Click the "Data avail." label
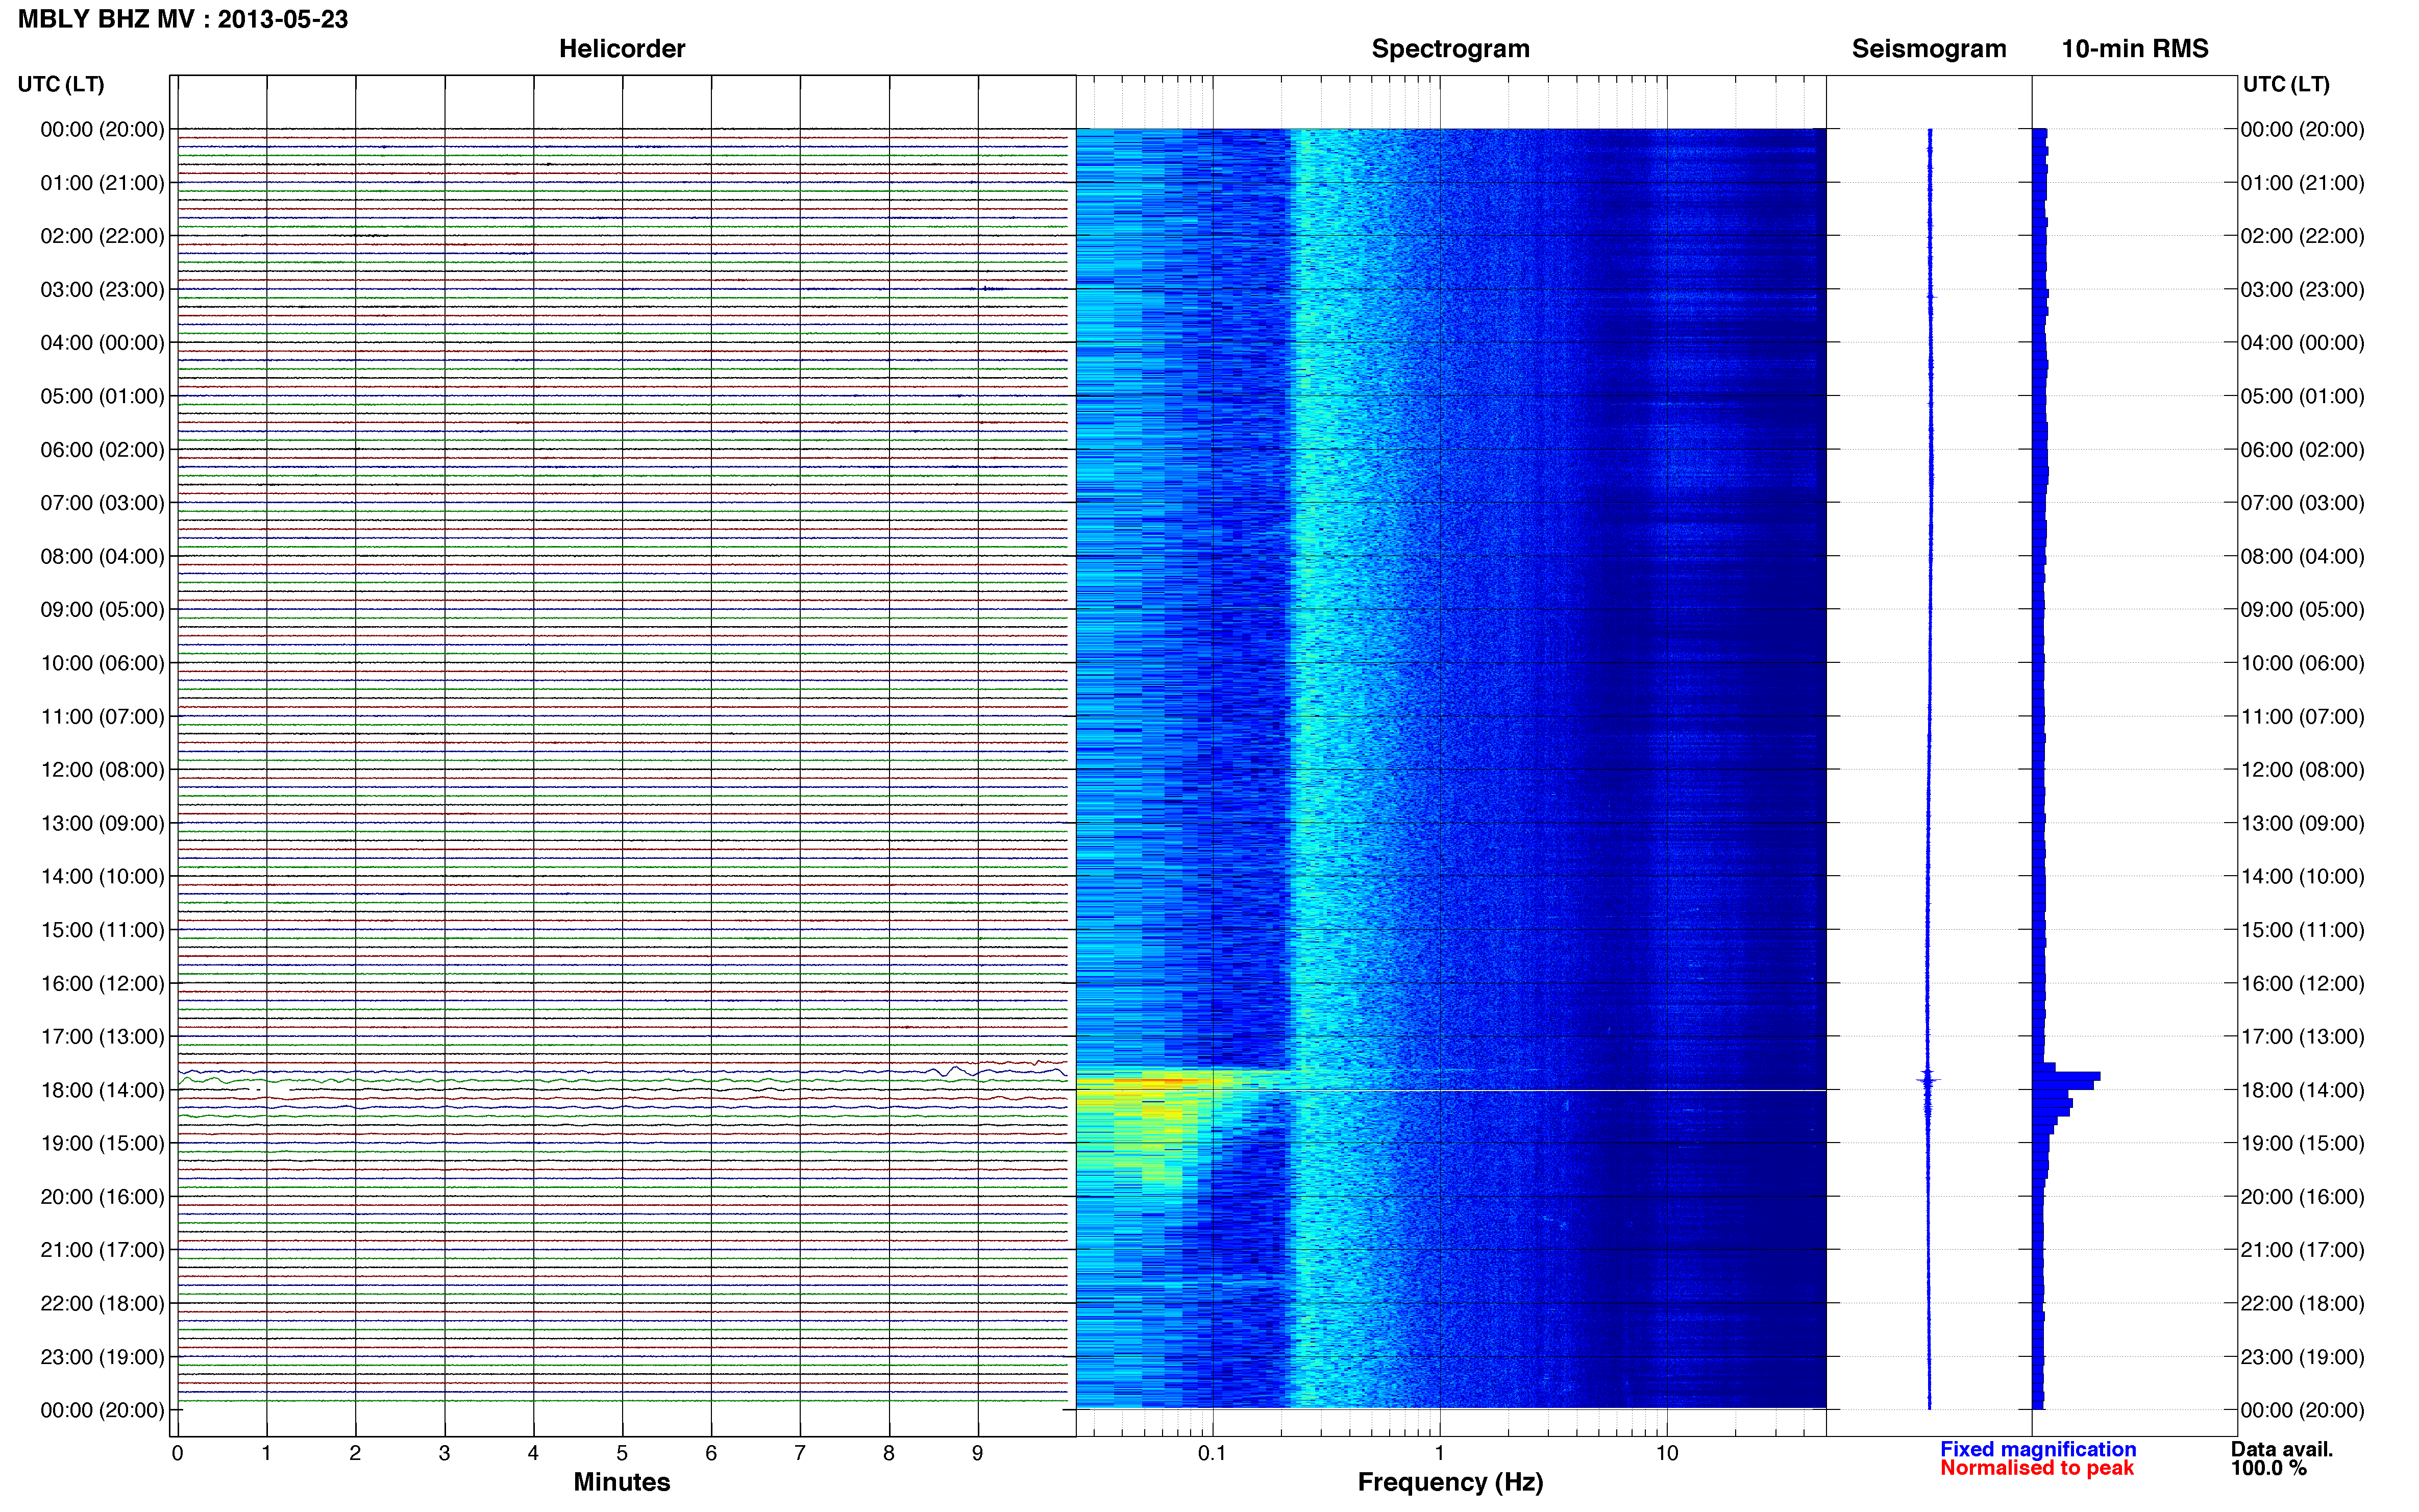Image resolution: width=2419 pixels, height=1512 pixels. click(2281, 1449)
